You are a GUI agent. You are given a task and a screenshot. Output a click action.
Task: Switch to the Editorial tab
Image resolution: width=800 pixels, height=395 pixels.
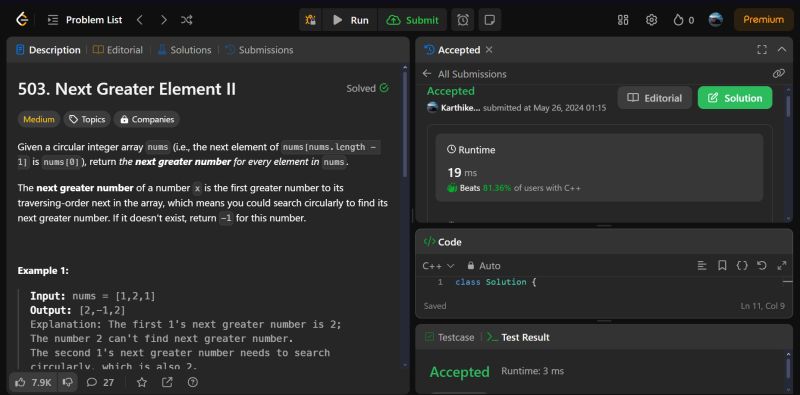pos(118,50)
